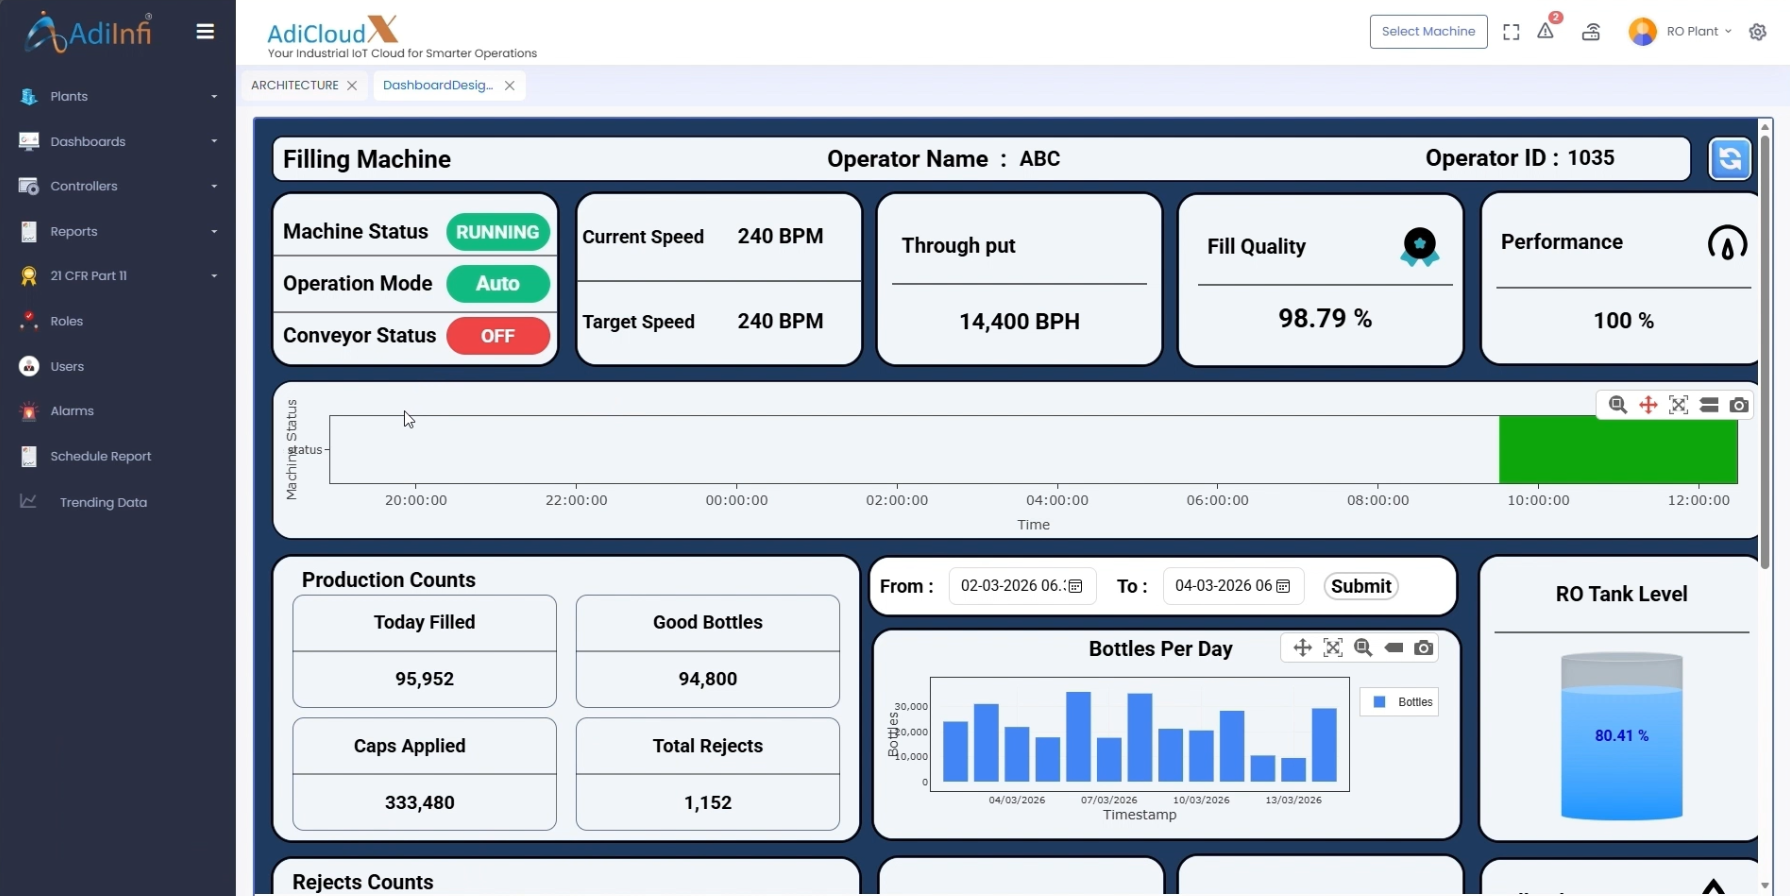Toggle the Conveyor Status OFF indicator

coord(498,336)
